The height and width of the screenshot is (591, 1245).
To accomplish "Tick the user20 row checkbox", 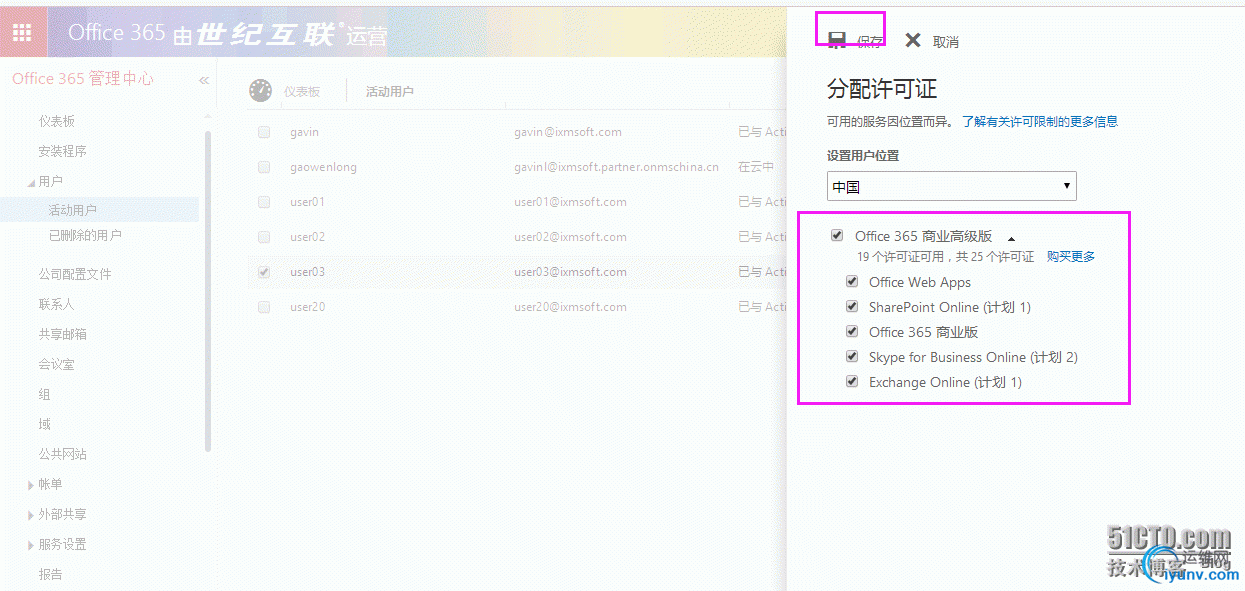I will coord(264,307).
